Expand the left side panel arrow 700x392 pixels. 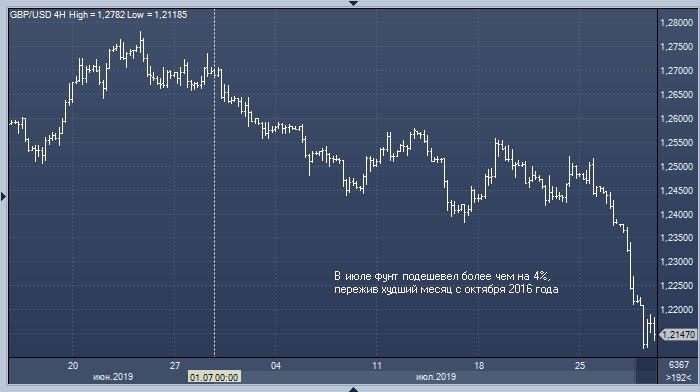pos(3,196)
